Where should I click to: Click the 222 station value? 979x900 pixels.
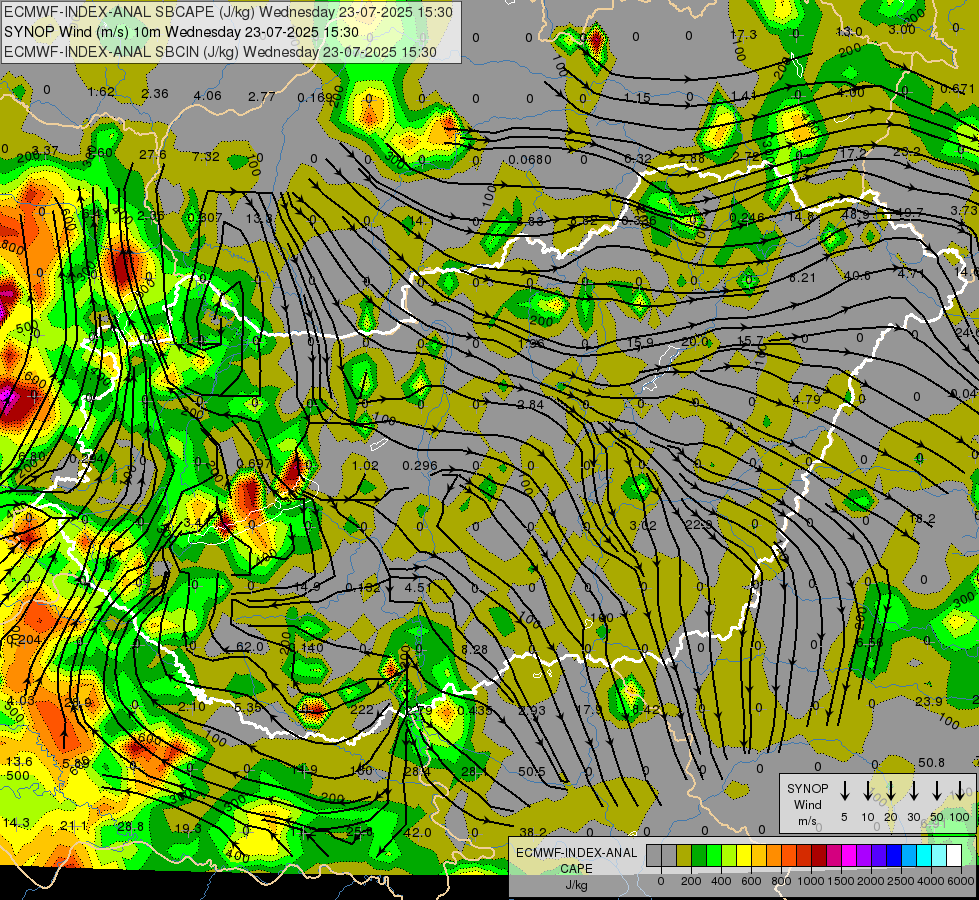(x=362, y=710)
